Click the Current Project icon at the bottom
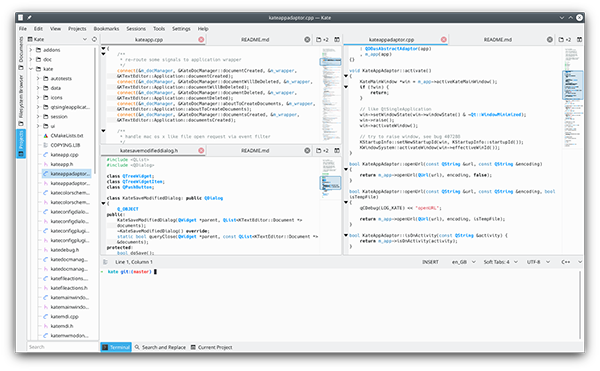 193,347
